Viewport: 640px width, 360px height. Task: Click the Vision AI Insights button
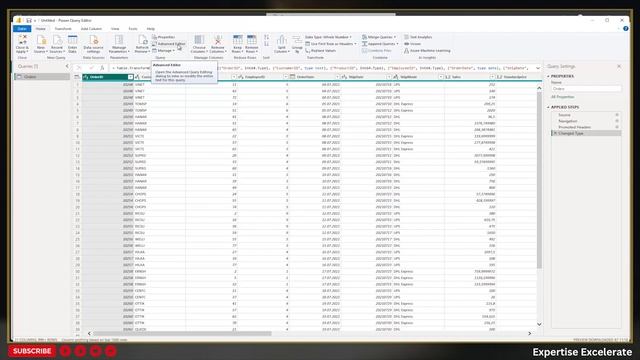[412, 44]
